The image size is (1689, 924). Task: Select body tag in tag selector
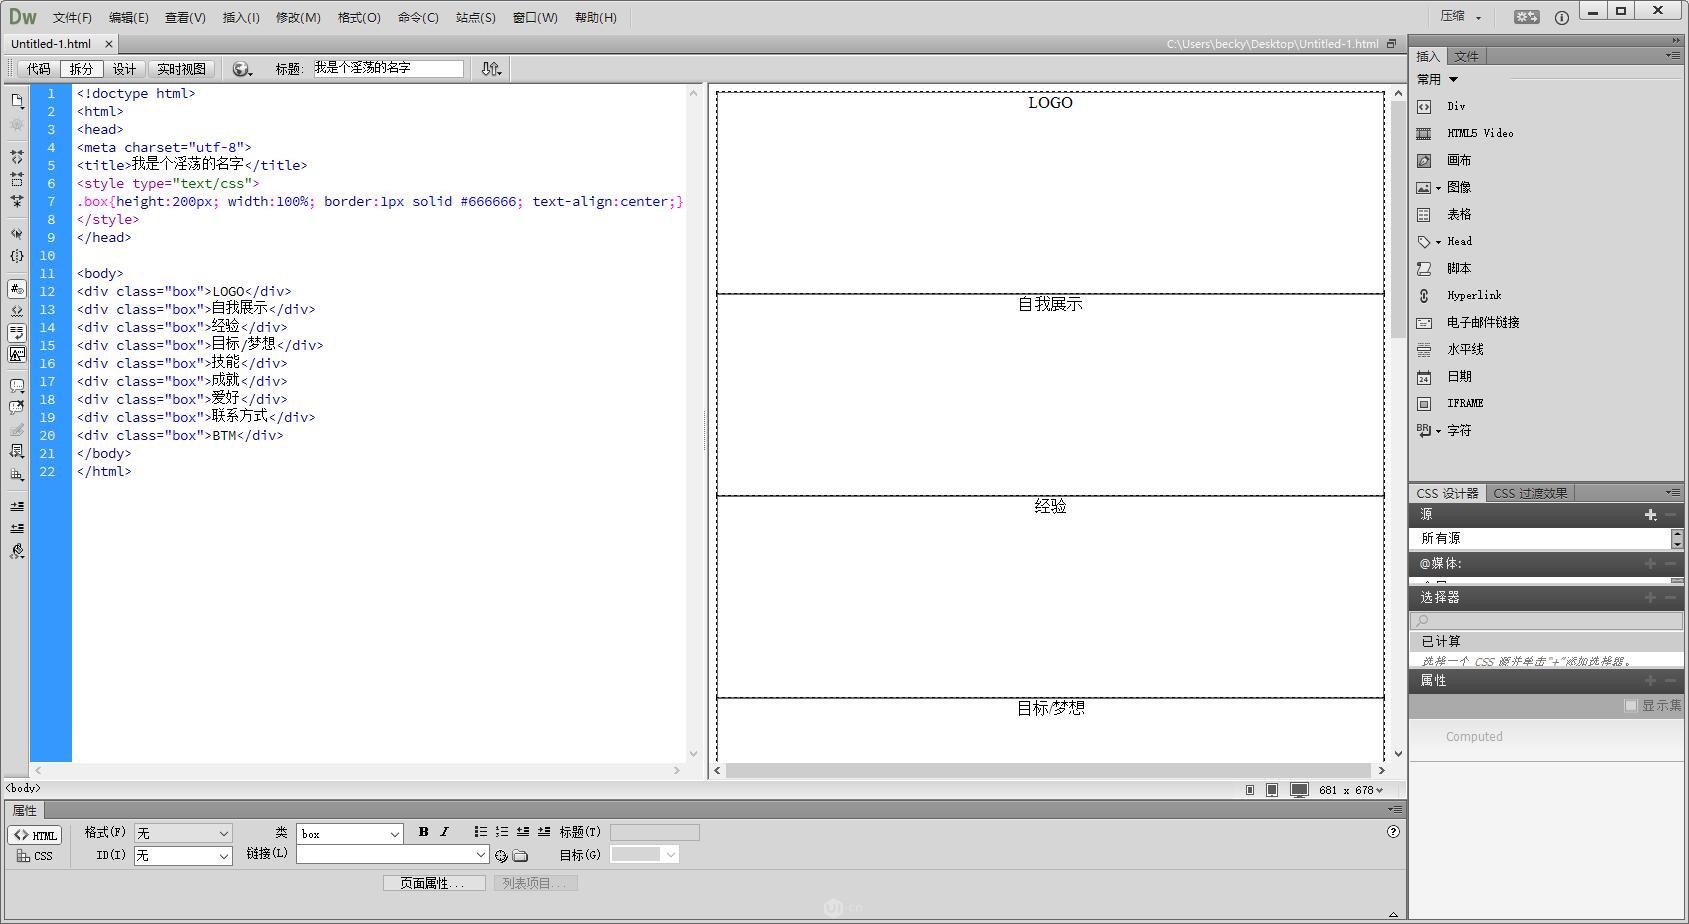(x=24, y=788)
